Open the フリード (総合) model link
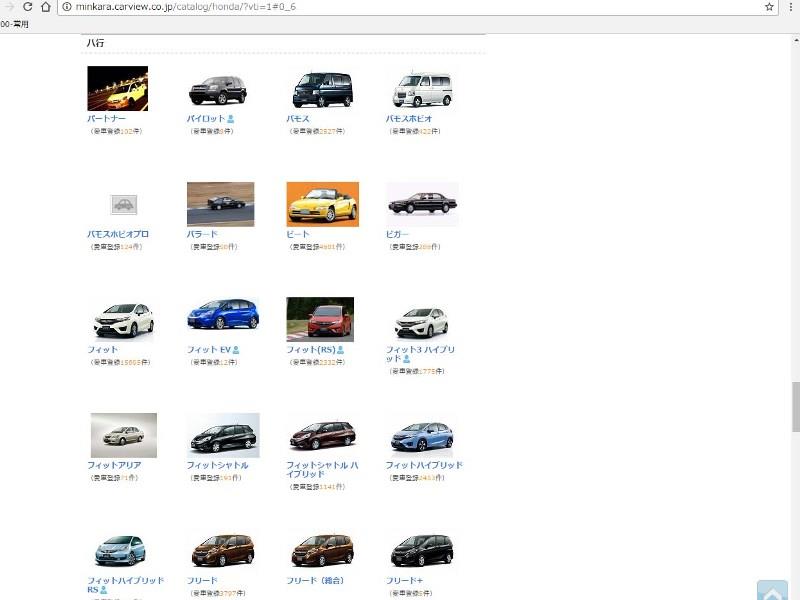The height and width of the screenshot is (600, 800). coord(315,581)
